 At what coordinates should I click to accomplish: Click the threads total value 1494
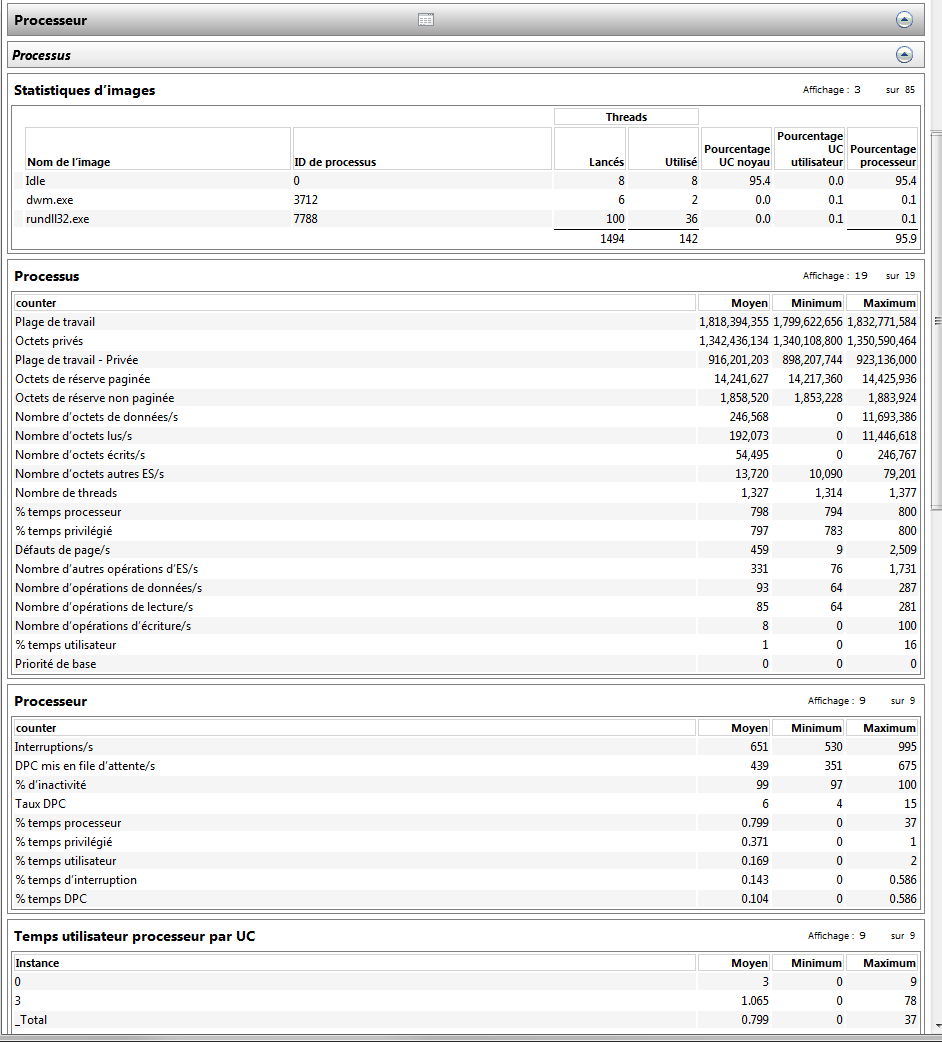point(612,239)
